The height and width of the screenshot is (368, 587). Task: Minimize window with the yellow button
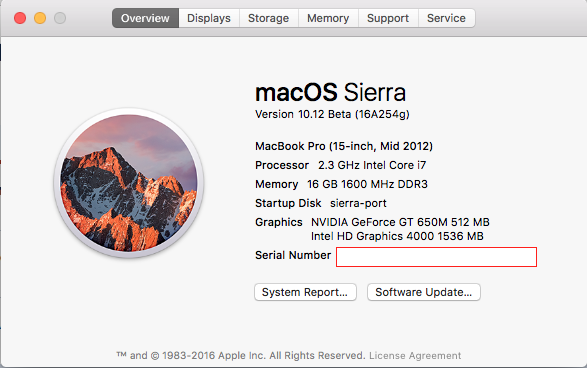pos(40,18)
